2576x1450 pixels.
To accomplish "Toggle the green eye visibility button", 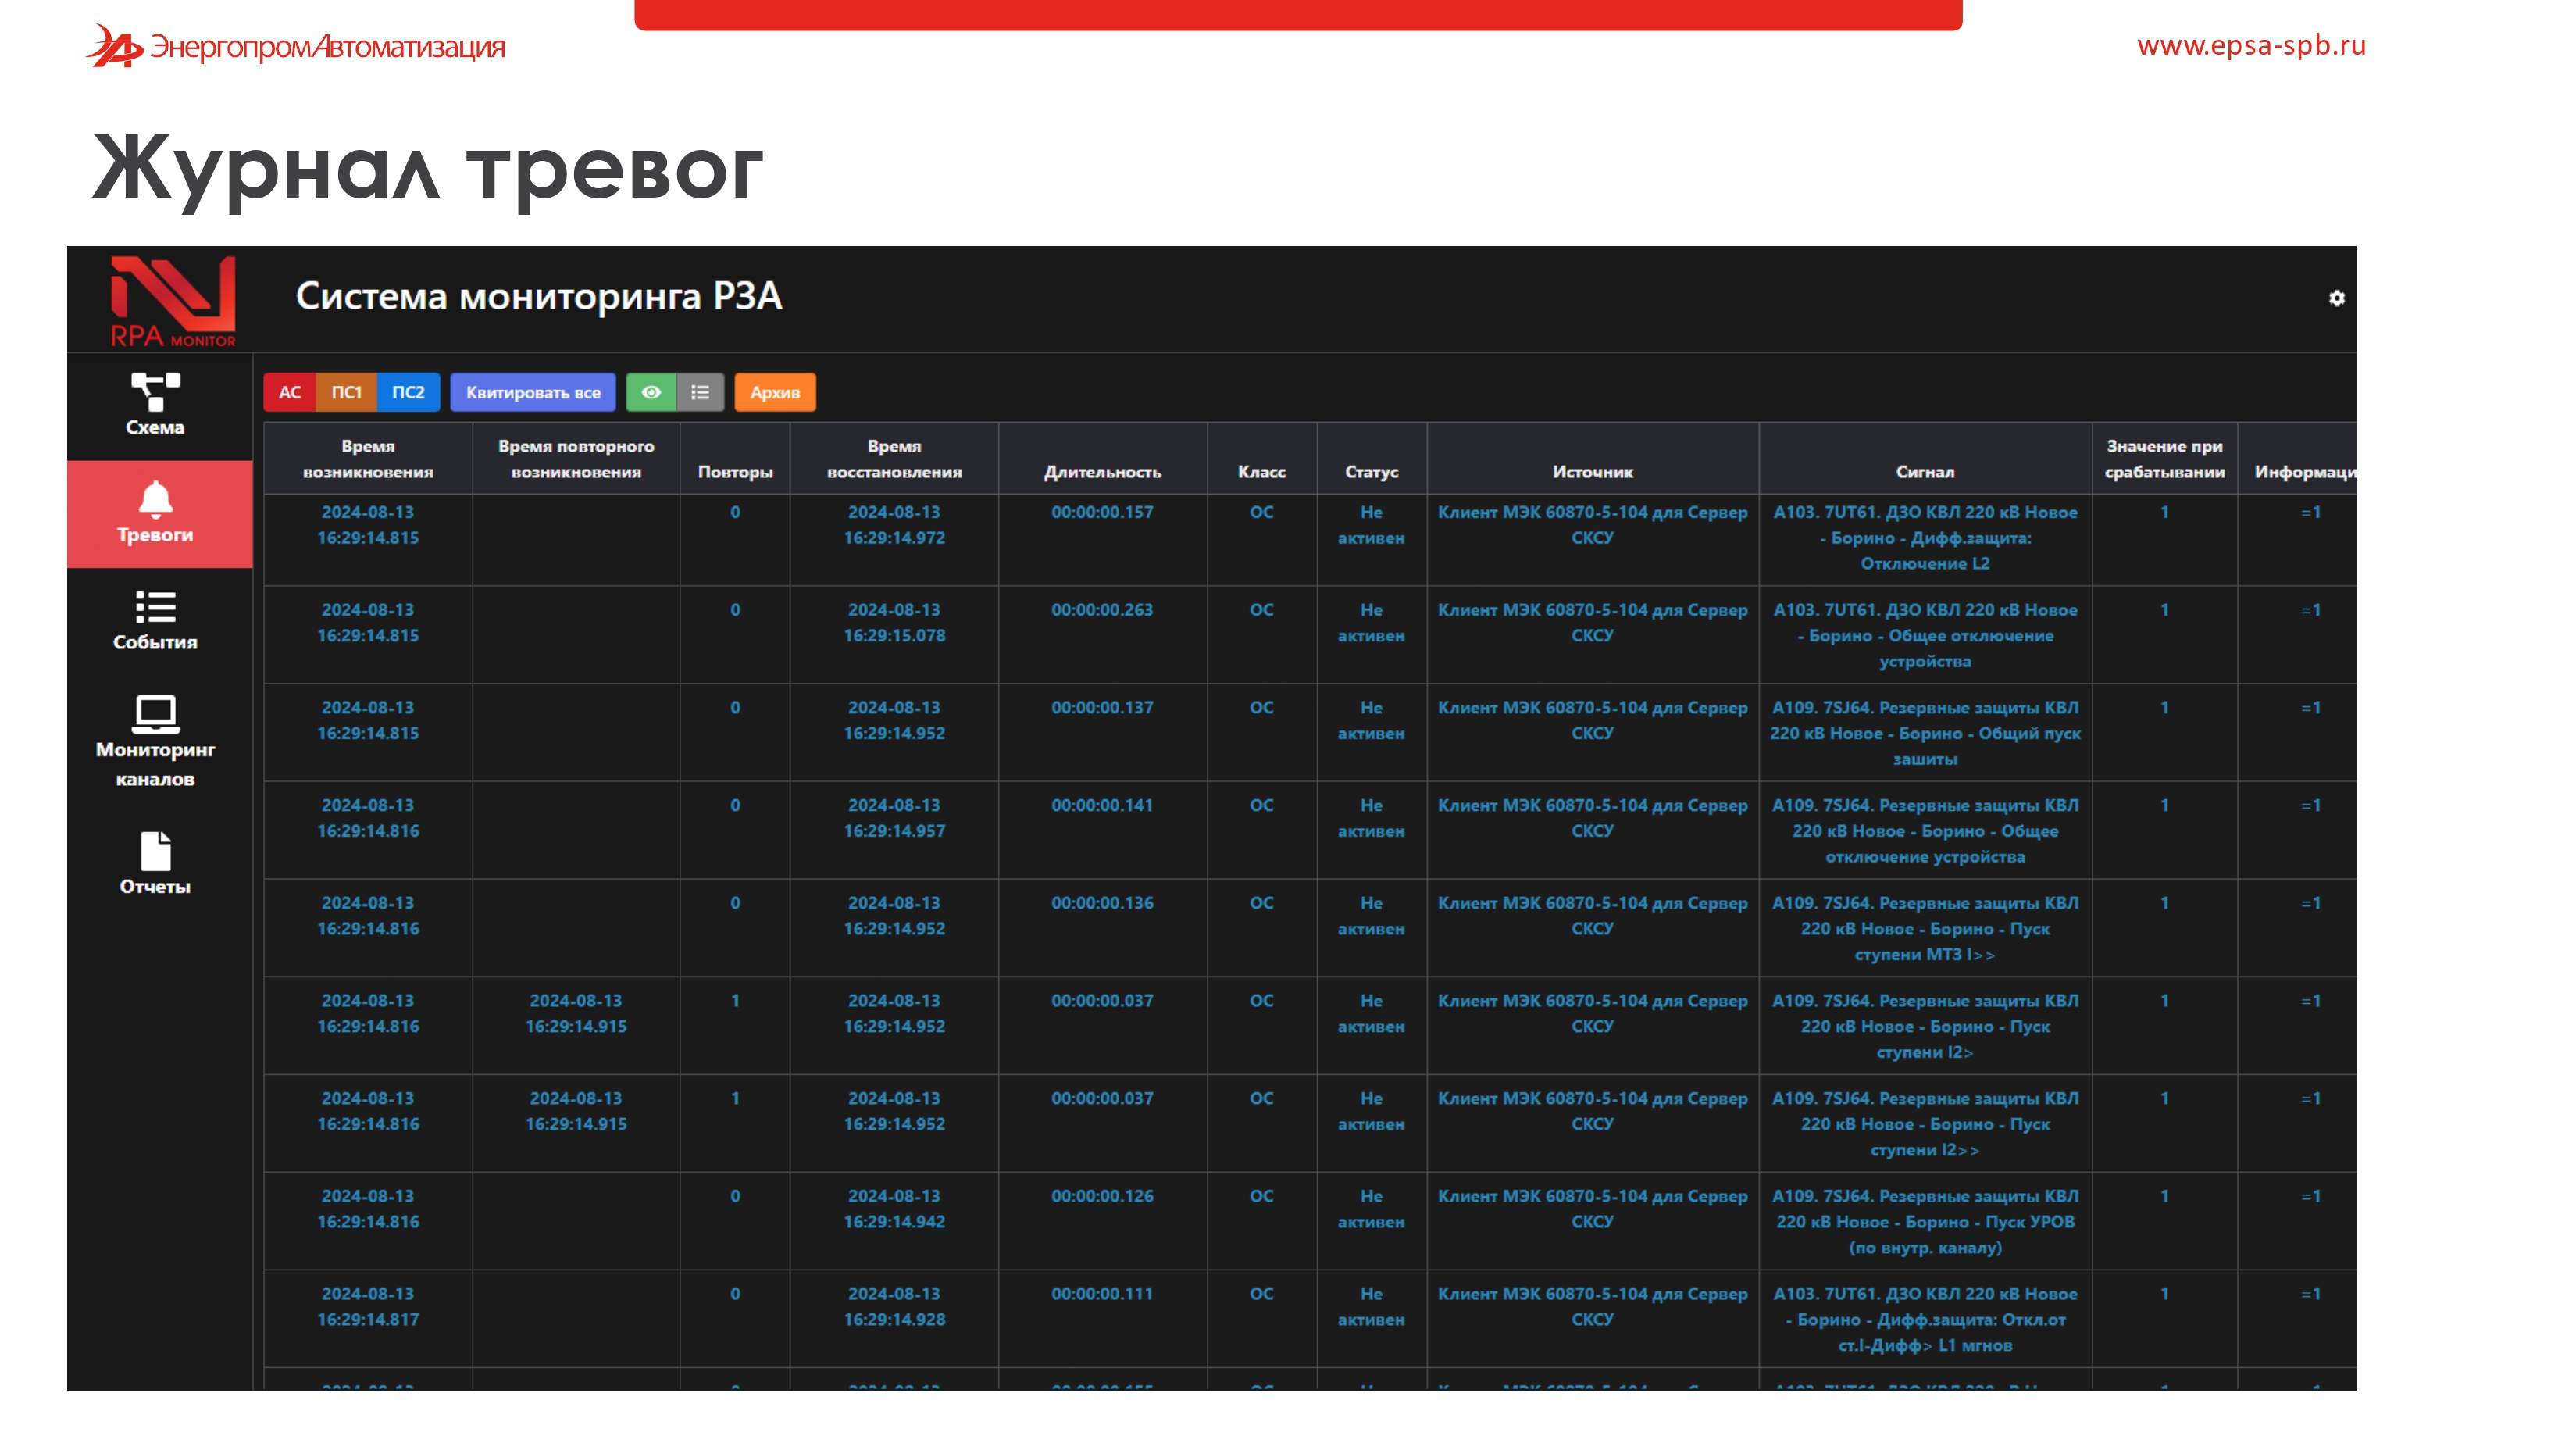I will tap(651, 392).
